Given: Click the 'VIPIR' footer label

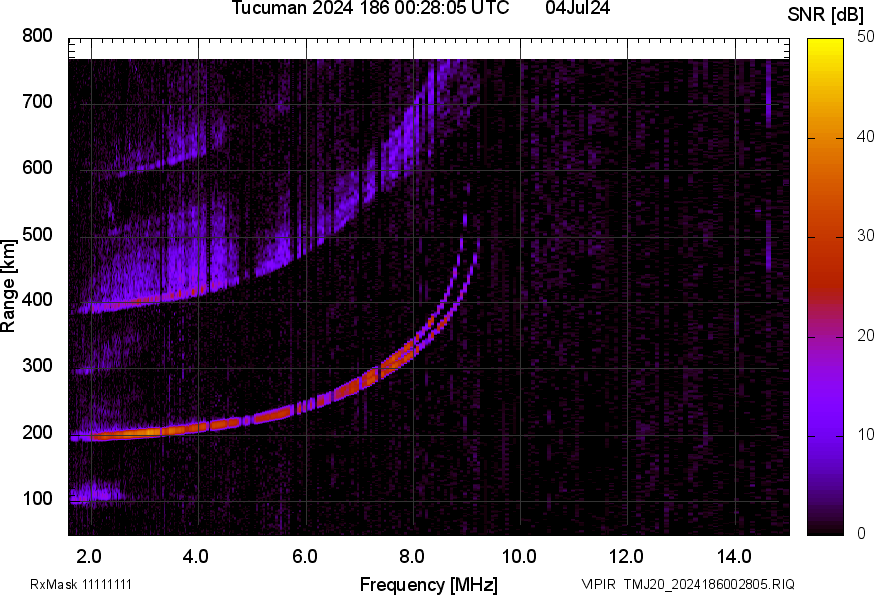Looking at the screenshot, I should click(599, 584).
